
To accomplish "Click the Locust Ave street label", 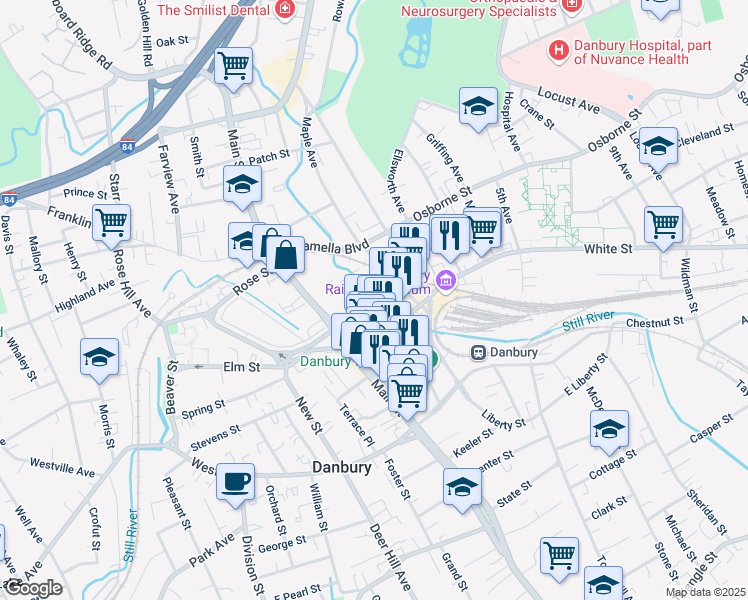I will tap(569, 100).
